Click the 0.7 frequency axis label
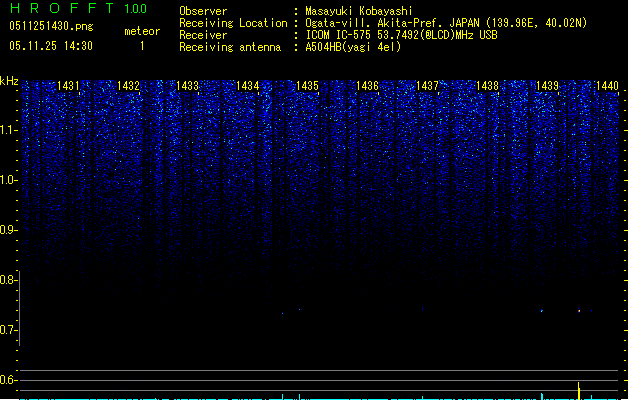The height and width of the screenshot is (400, 629). click(x=8, y=330)
